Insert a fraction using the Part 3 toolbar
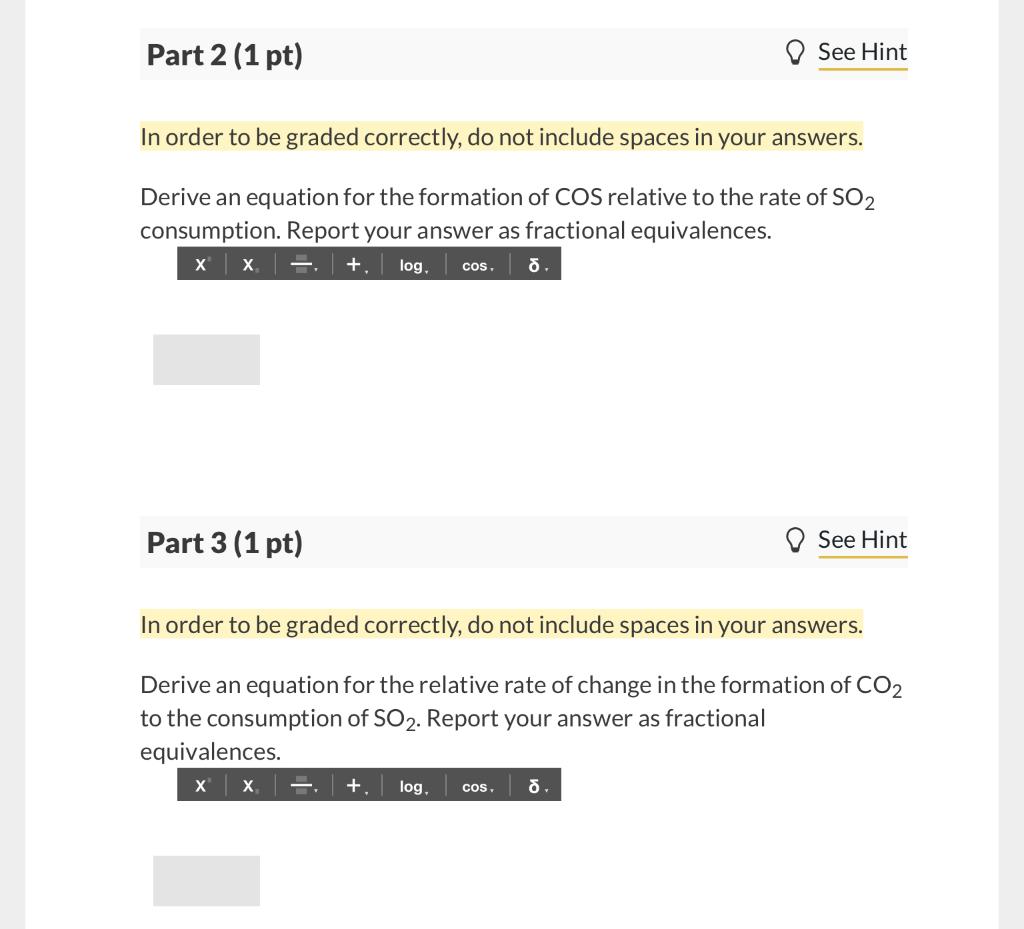Image resolution: width=1024 pixels, height=929 pixels. 301,785
